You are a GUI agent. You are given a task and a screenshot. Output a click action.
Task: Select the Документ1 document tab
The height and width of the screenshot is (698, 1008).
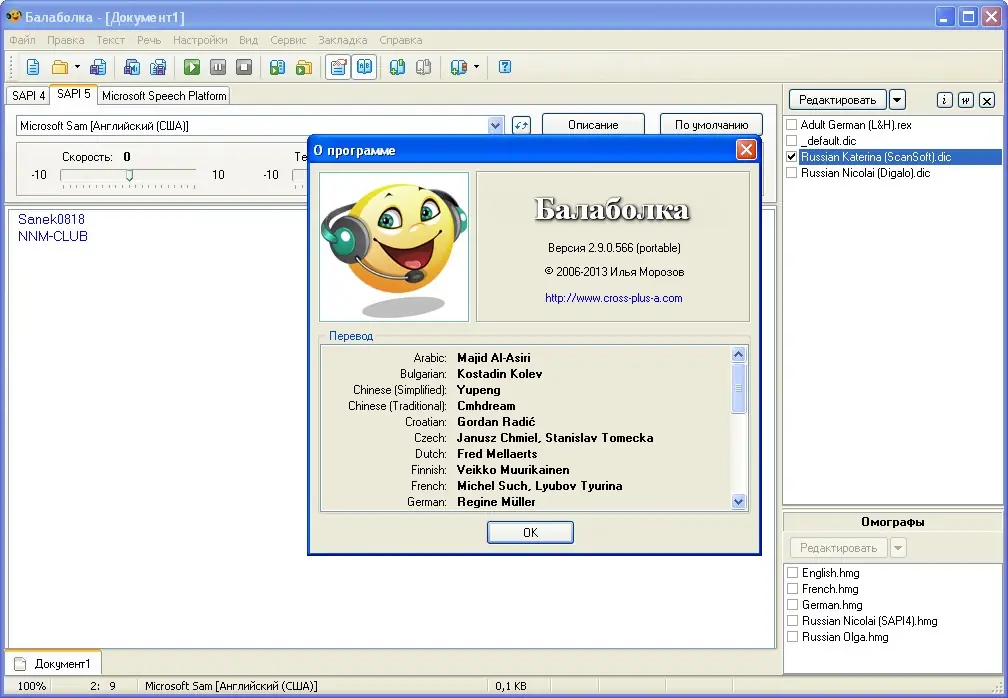[53, 663]
